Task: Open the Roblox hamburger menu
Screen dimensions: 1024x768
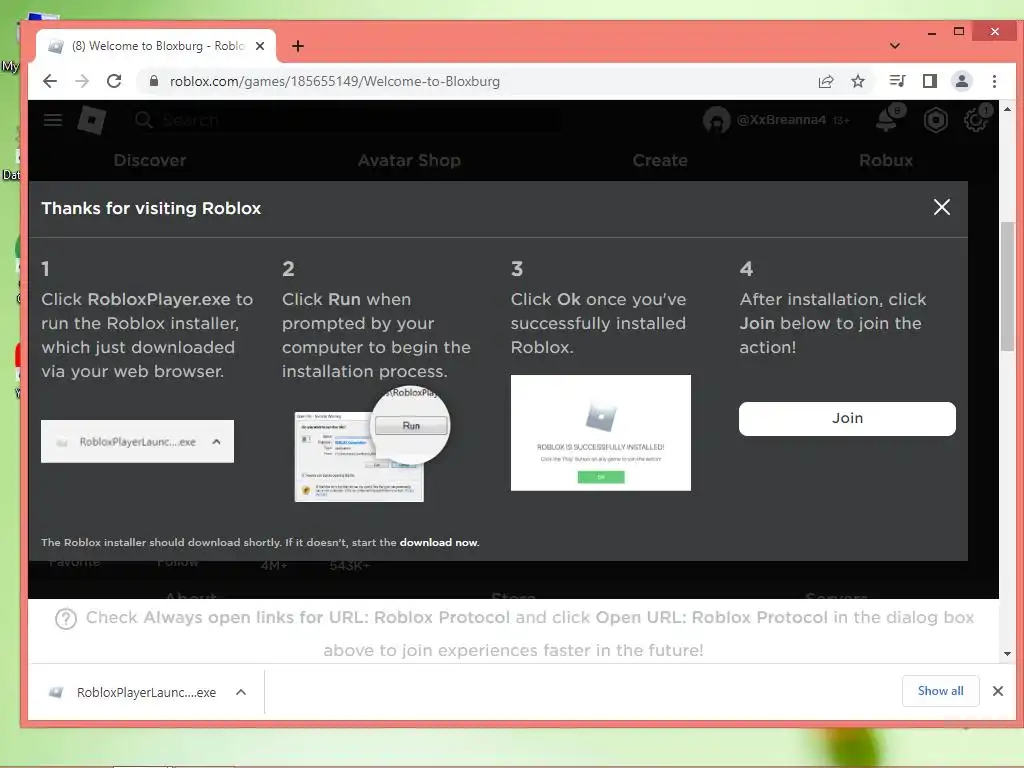Action: point(53,120)
